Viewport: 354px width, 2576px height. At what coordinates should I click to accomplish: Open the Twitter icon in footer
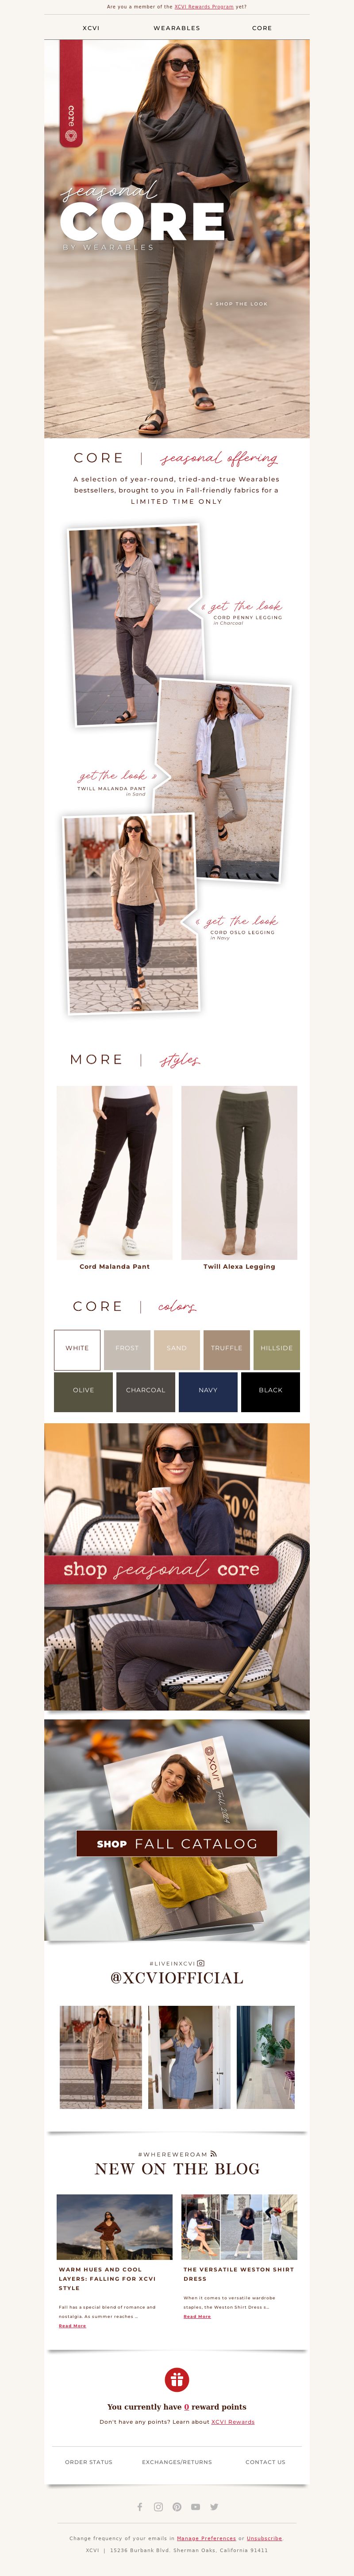tap(214, 2507)
